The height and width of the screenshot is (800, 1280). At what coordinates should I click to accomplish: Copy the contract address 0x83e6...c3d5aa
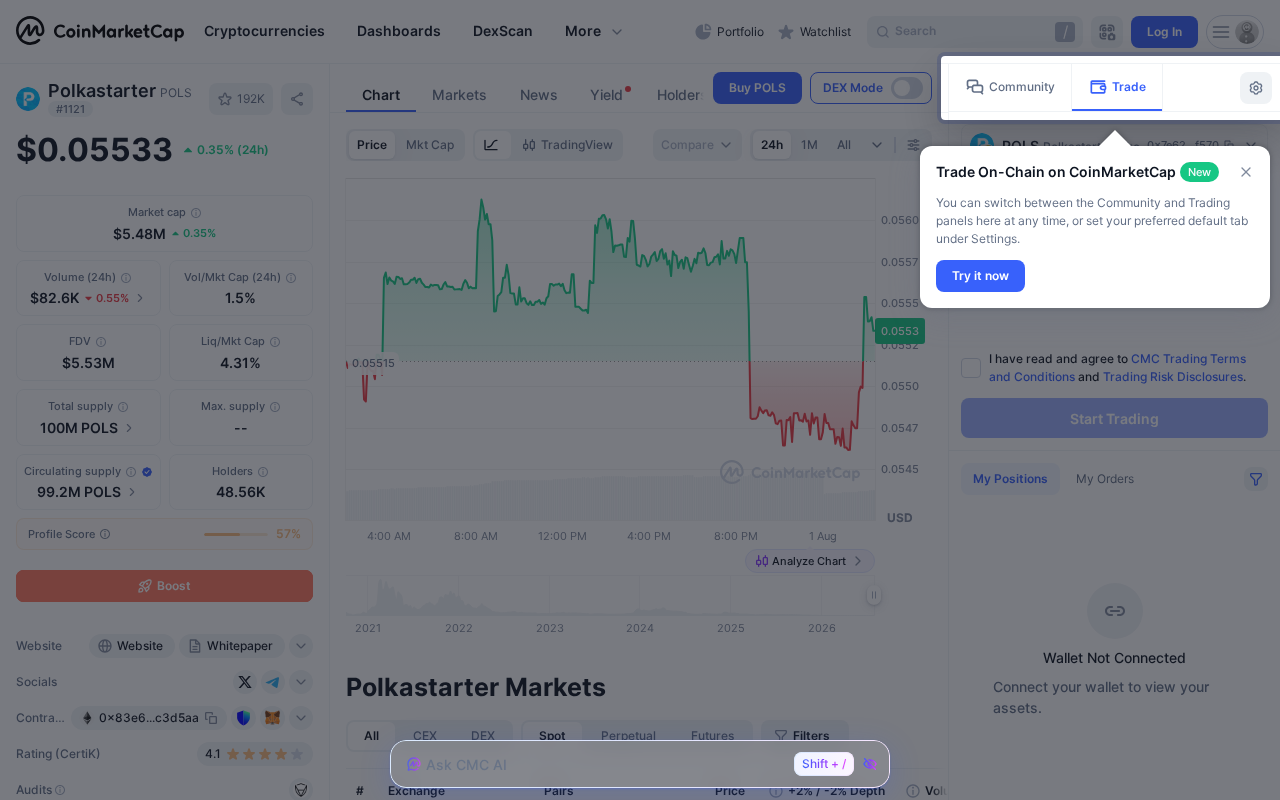click(x=211, y=718)
